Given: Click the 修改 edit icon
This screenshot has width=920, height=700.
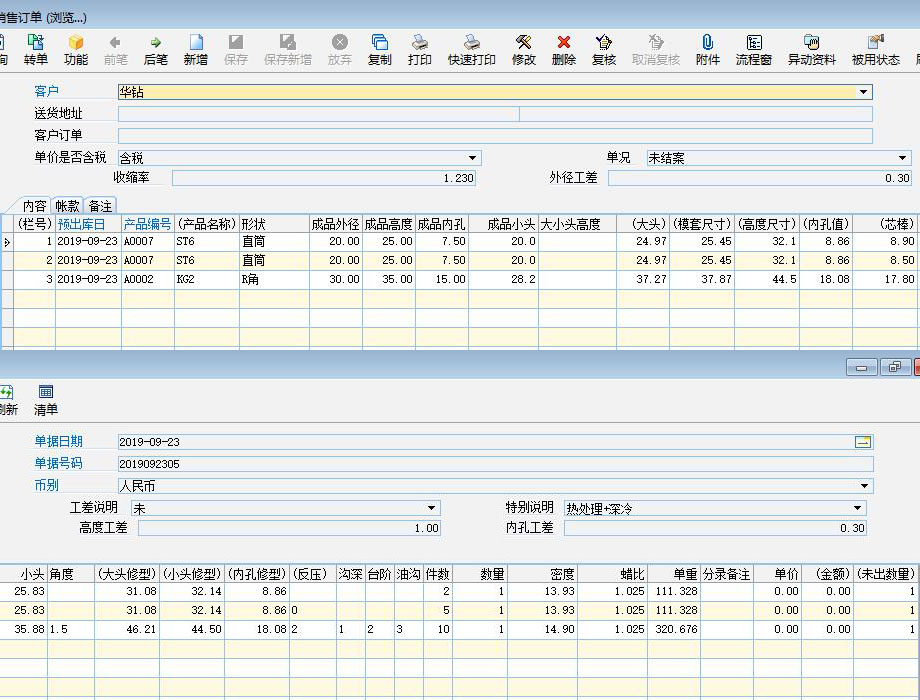Looking at the screenshot, I should pyautogui.click(x=524, y=49).
